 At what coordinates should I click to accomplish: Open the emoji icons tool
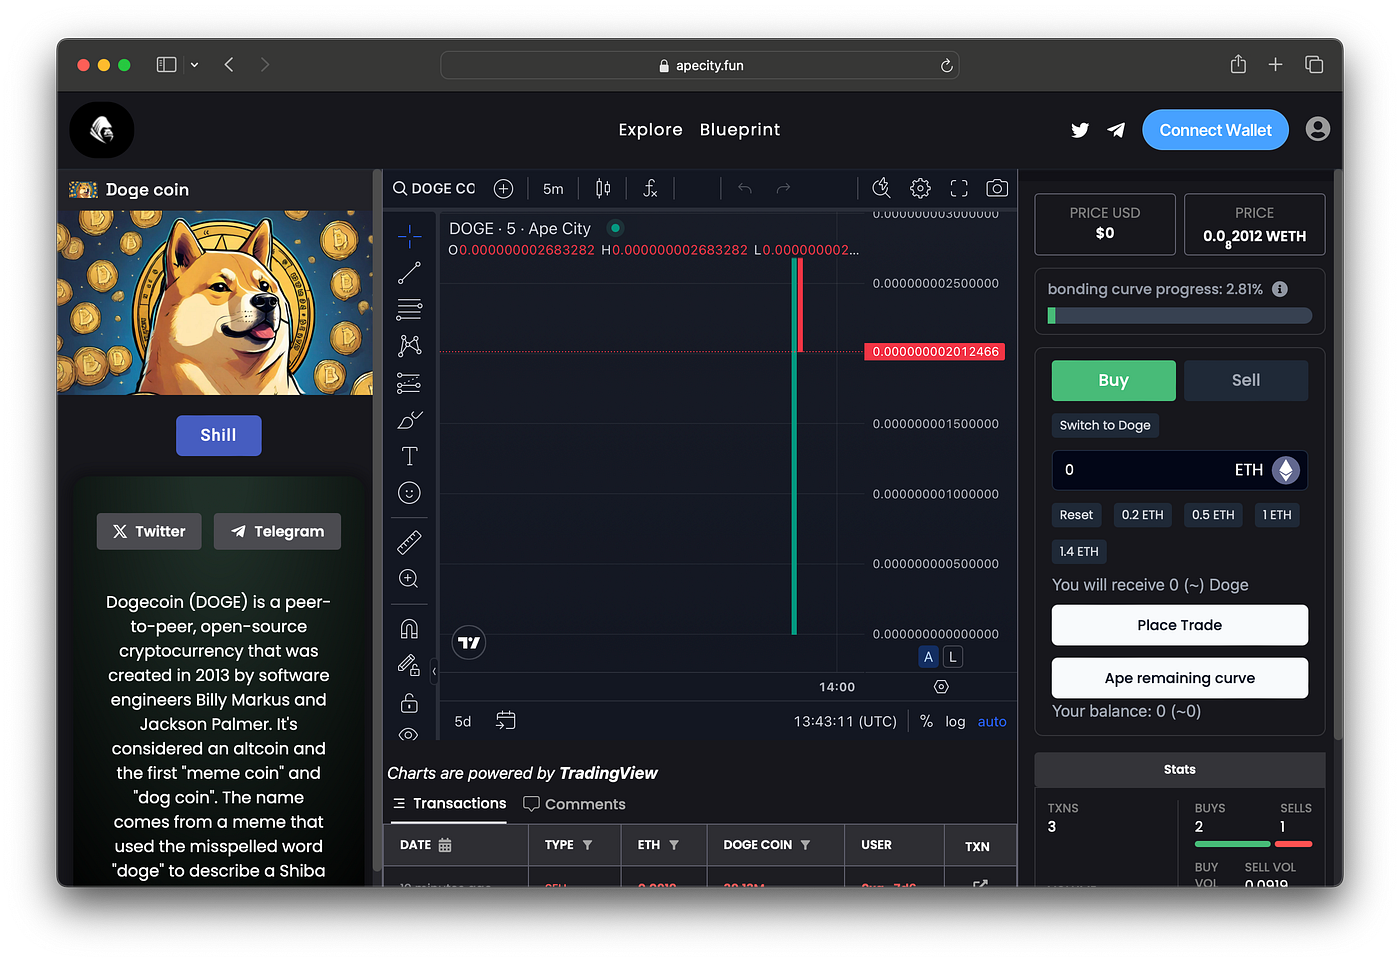(409, 493)
